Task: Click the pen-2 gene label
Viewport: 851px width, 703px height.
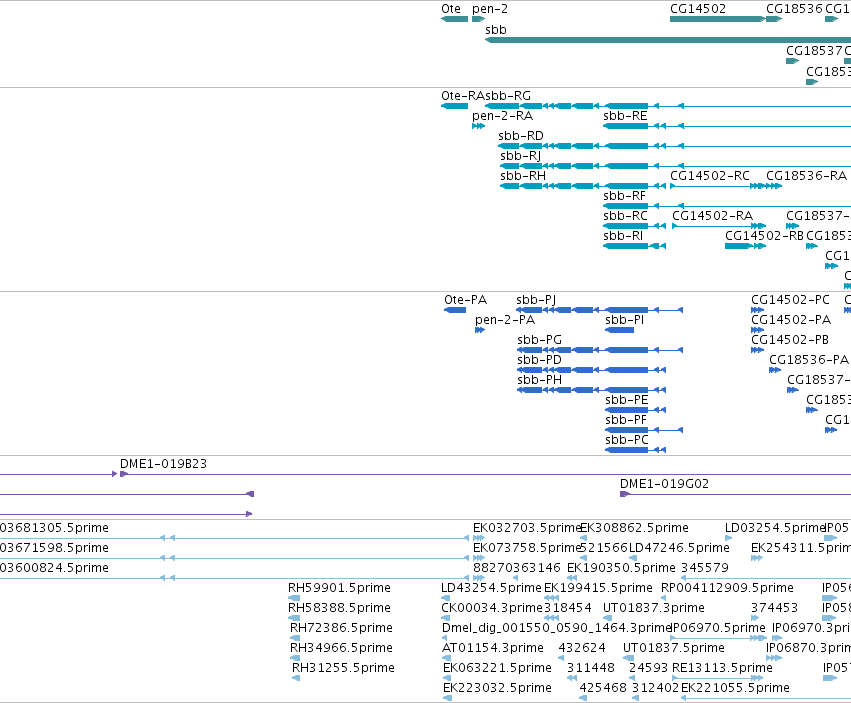Action: click(x=490, y=9)
